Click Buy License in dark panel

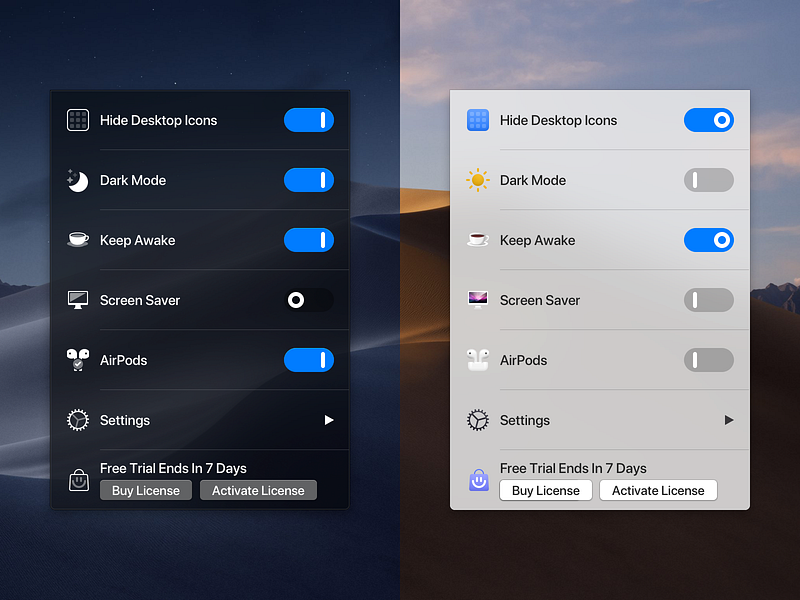pos(146,490)
